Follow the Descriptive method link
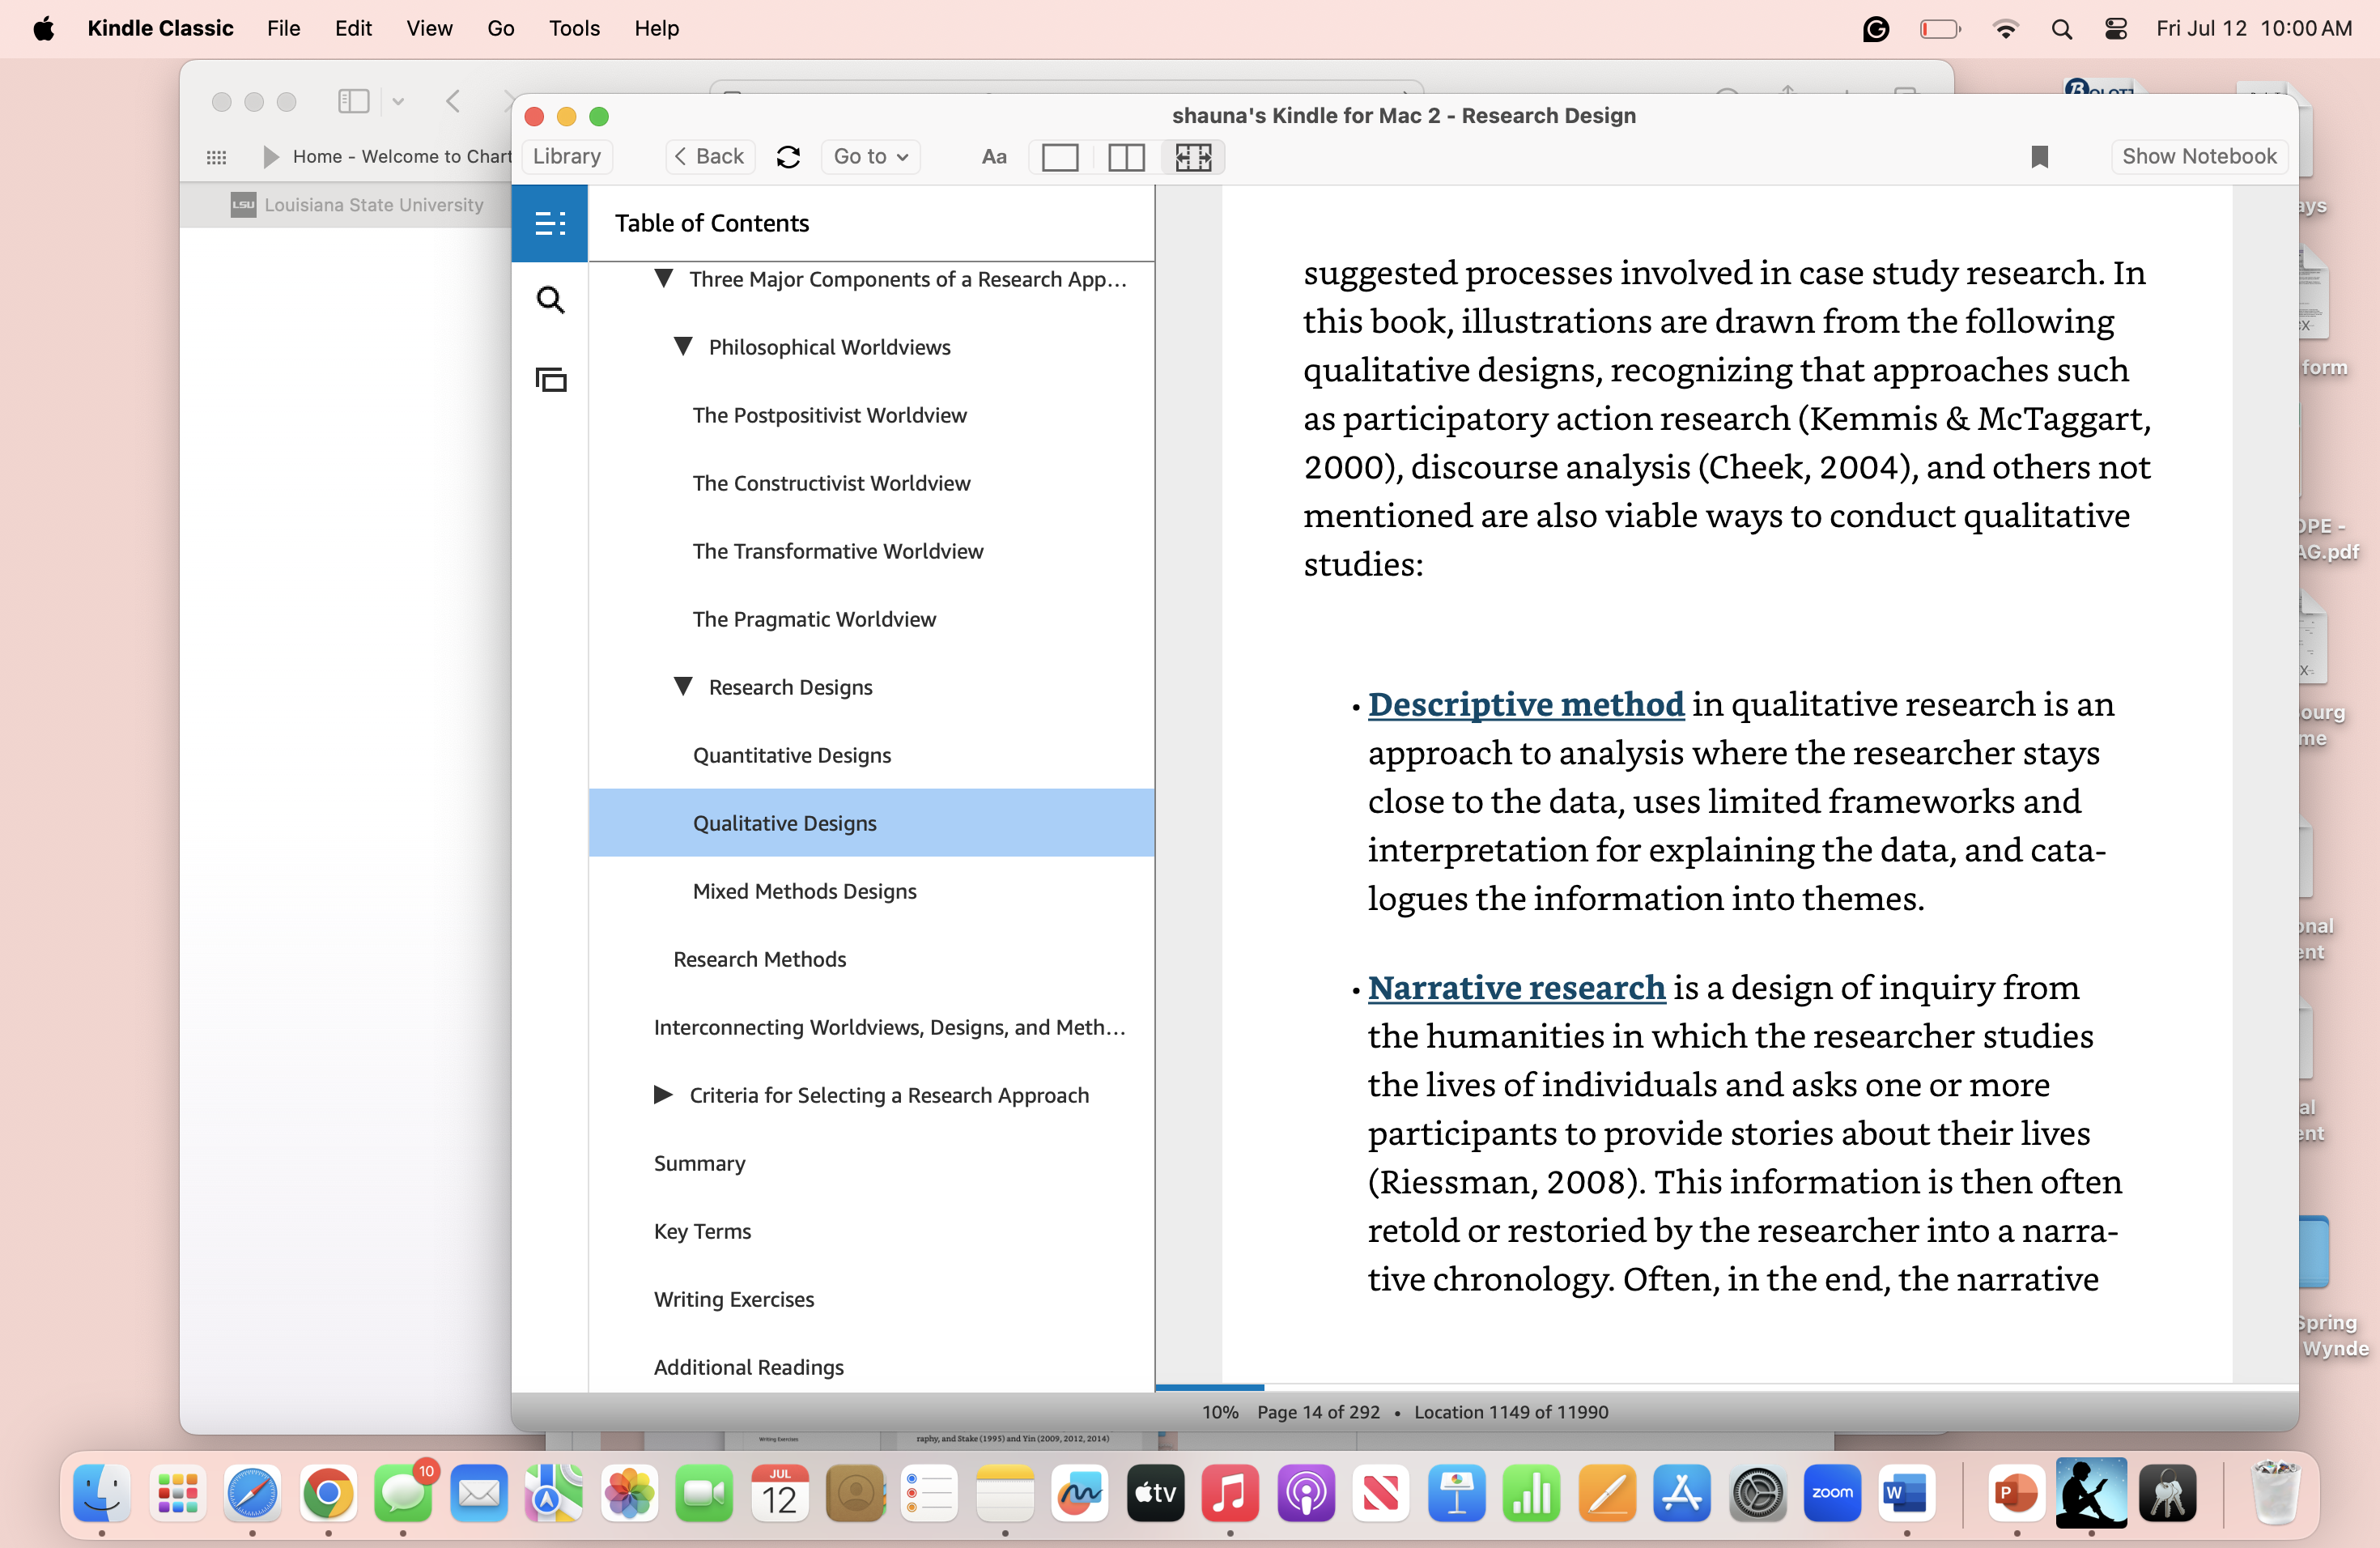The image size is (2380, 1548). pyautogui.click(x=1526, y=704)
